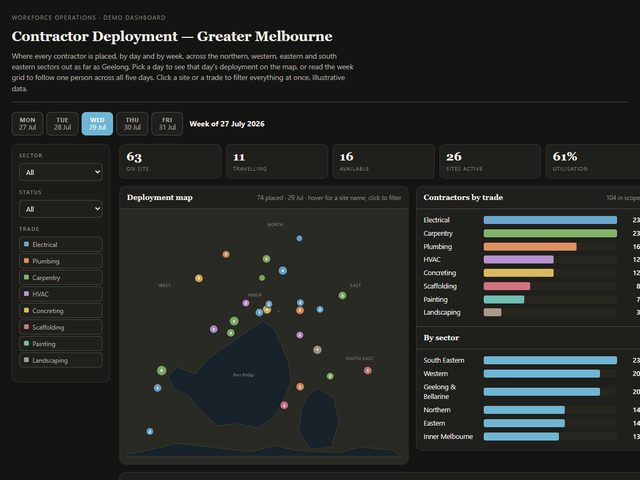Click the green Carpentry bar in the trade chart
Image resolution: width=640 pixels, height=480 pixels.
550,233
